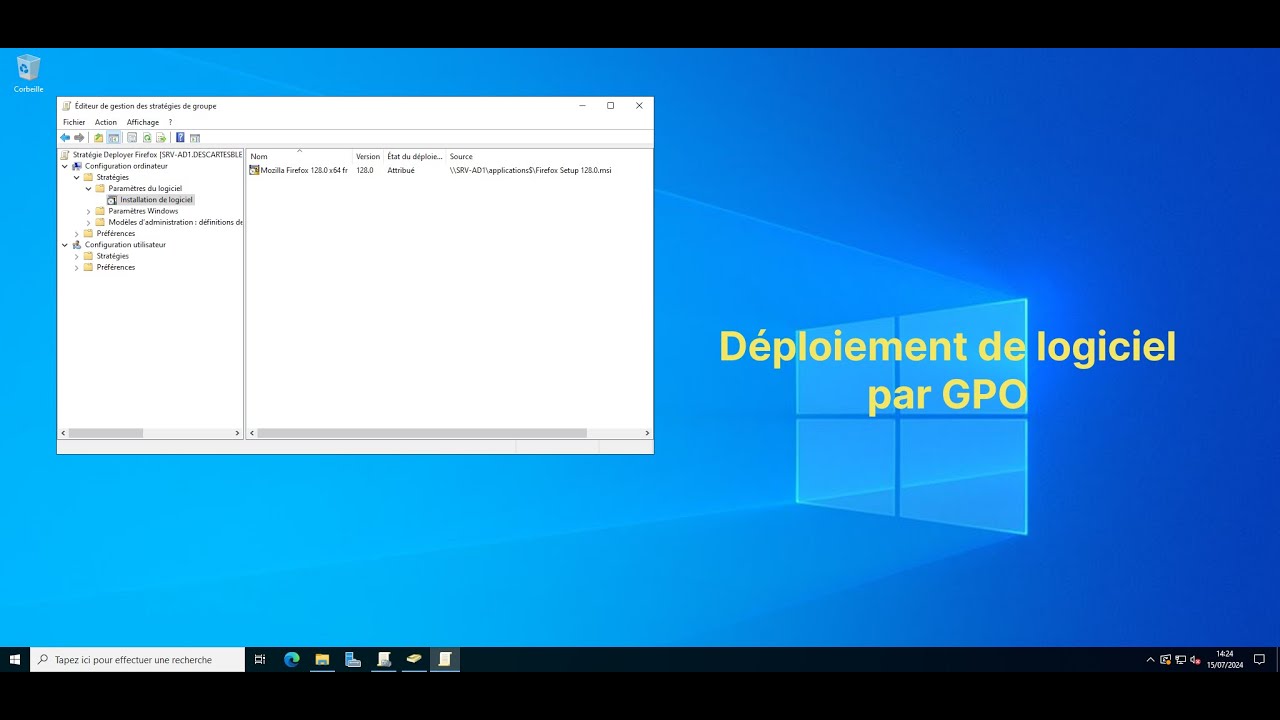Toggle the action pane icon in toolbar
The width and height of the screenshot is (1280, 720).
click(195, 138)
